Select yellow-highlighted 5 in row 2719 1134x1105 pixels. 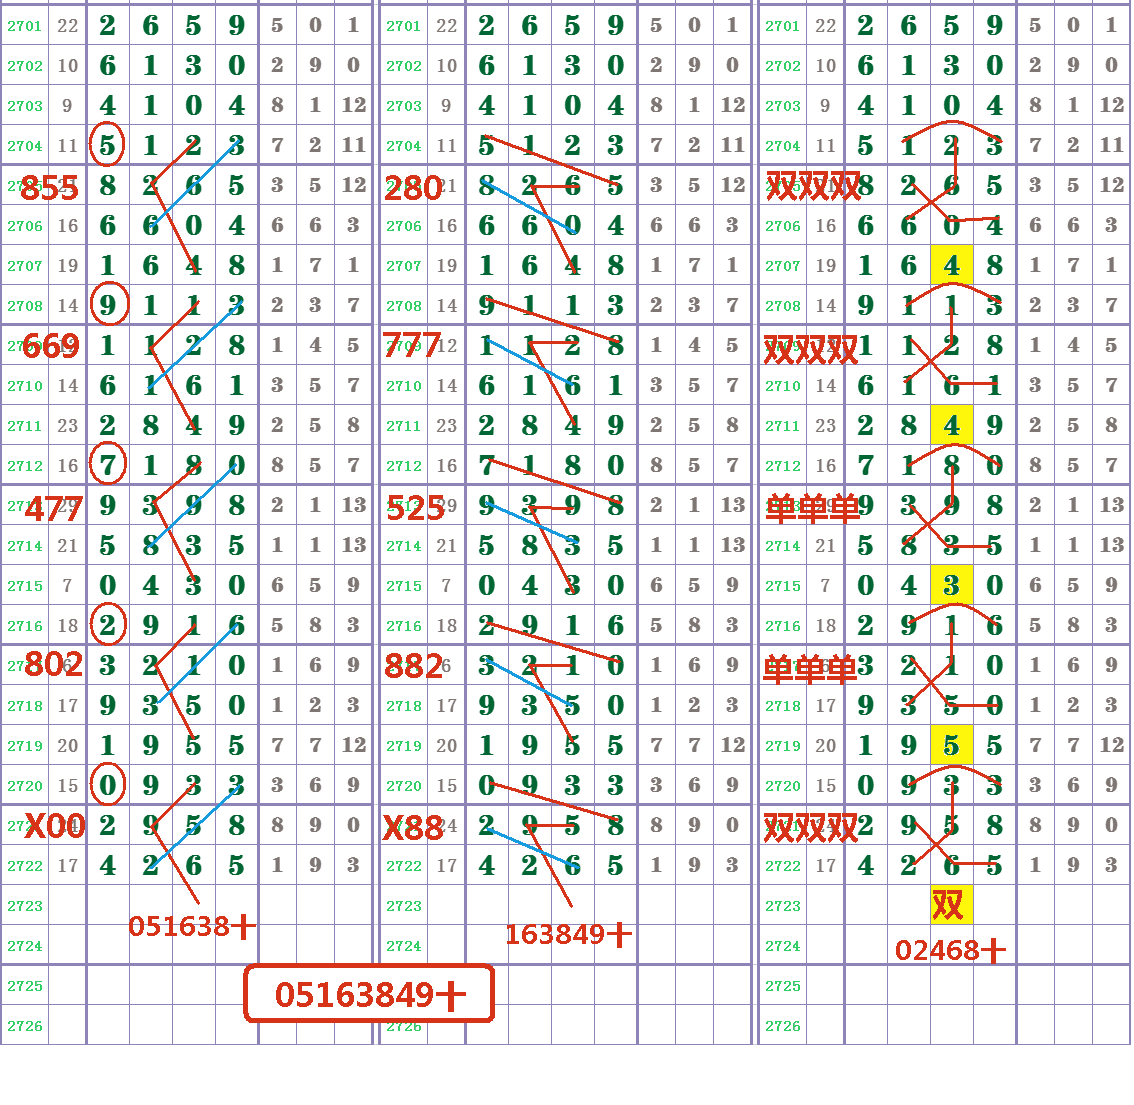pyautogui.click(x=951, y=745)
